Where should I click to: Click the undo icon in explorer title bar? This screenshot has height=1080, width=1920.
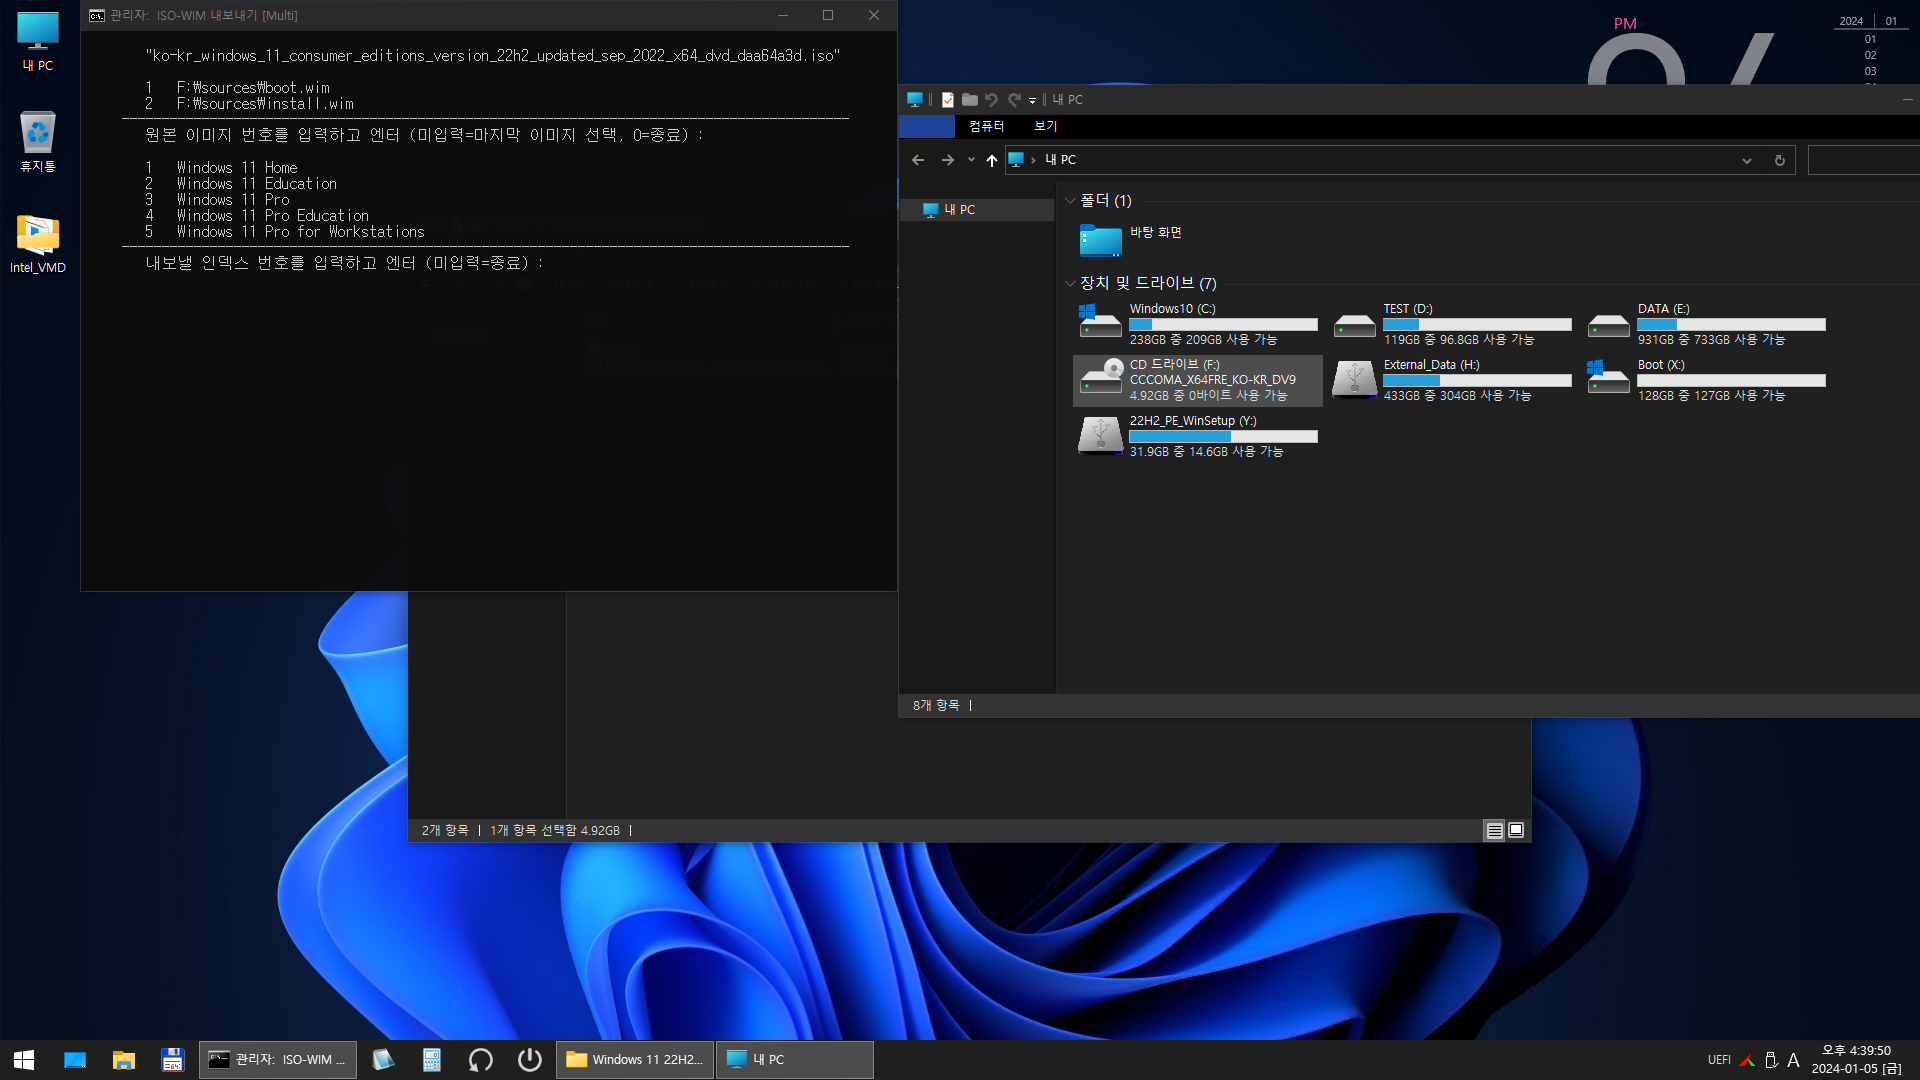[992, 100]
